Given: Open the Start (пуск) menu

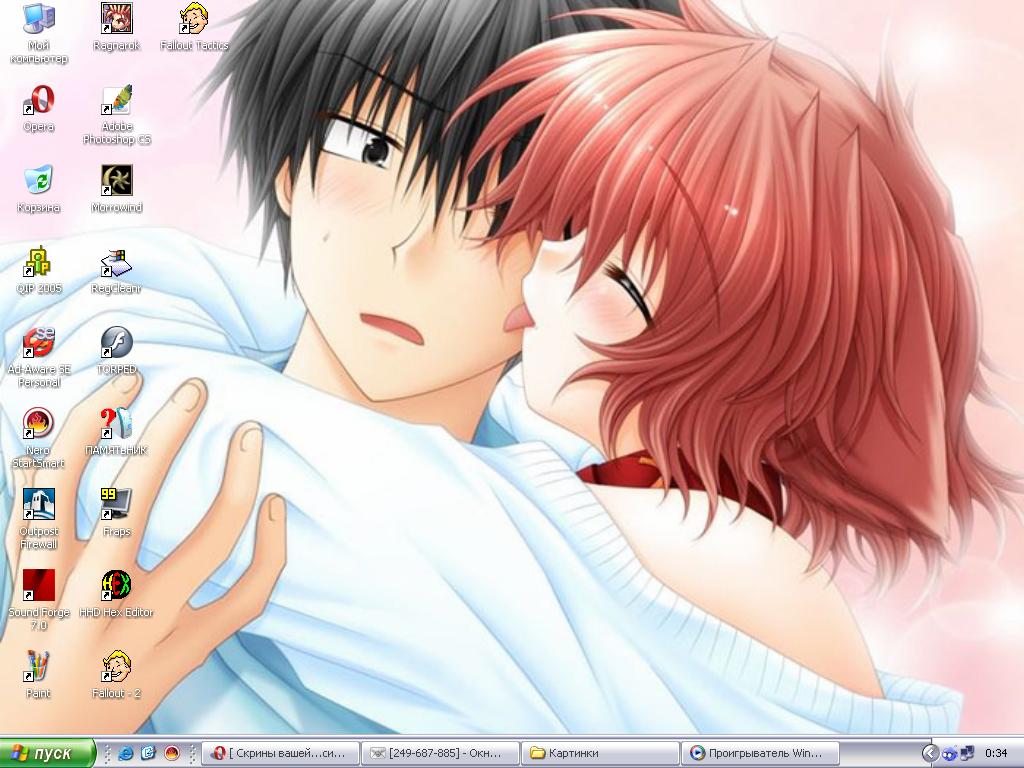Looking at the screenshot, I should click(x=47, y=753).
